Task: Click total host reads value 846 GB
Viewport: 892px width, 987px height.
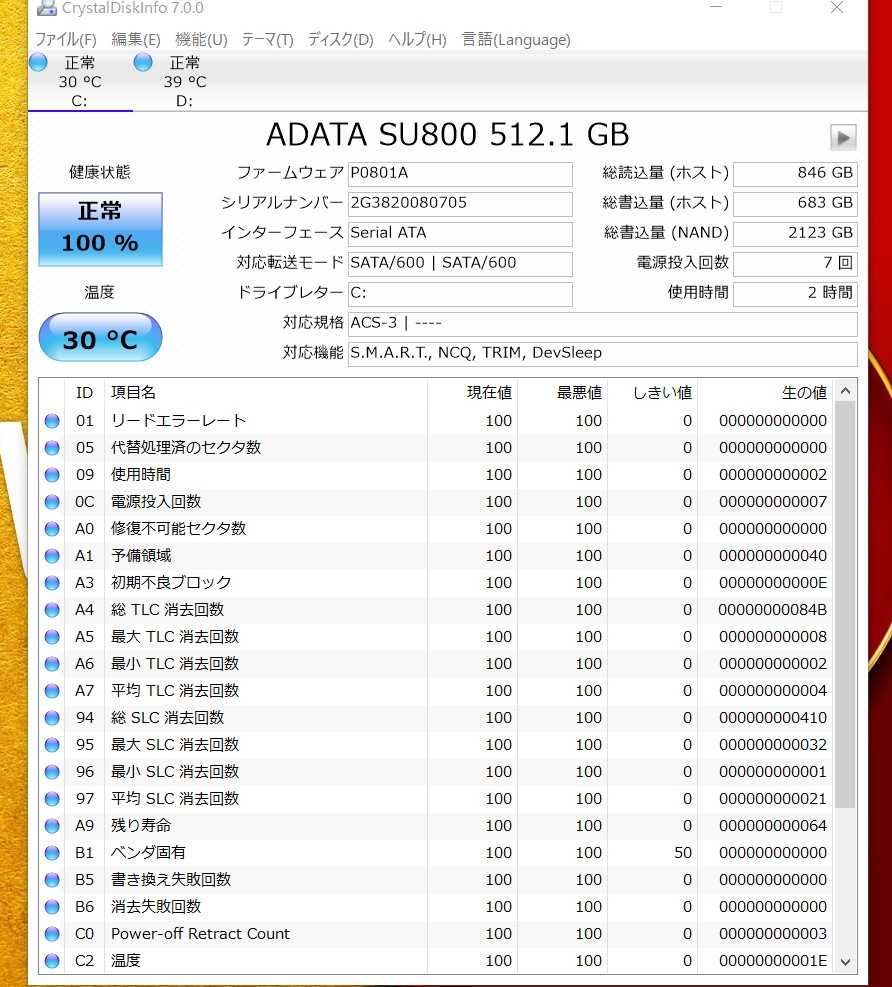Action: [795, 174]
